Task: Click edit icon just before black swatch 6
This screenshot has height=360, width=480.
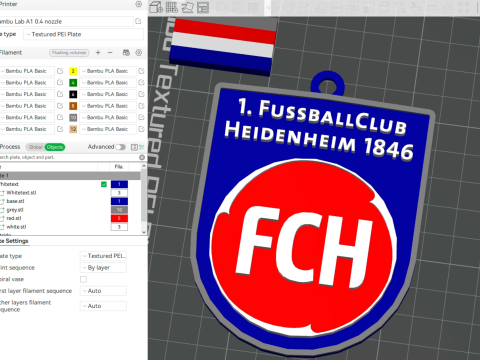Action: coord(60,94)
